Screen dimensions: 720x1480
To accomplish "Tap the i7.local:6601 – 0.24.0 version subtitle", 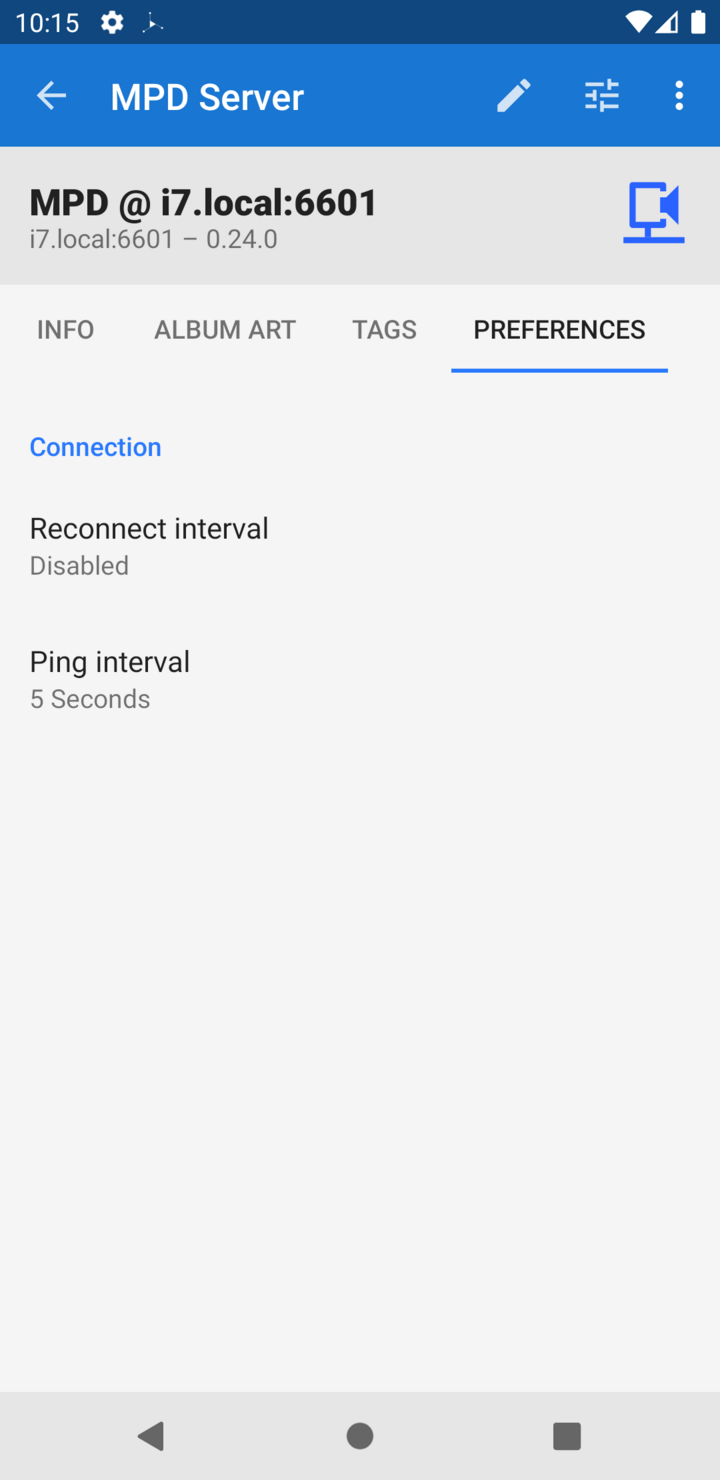I will point(154,240).
